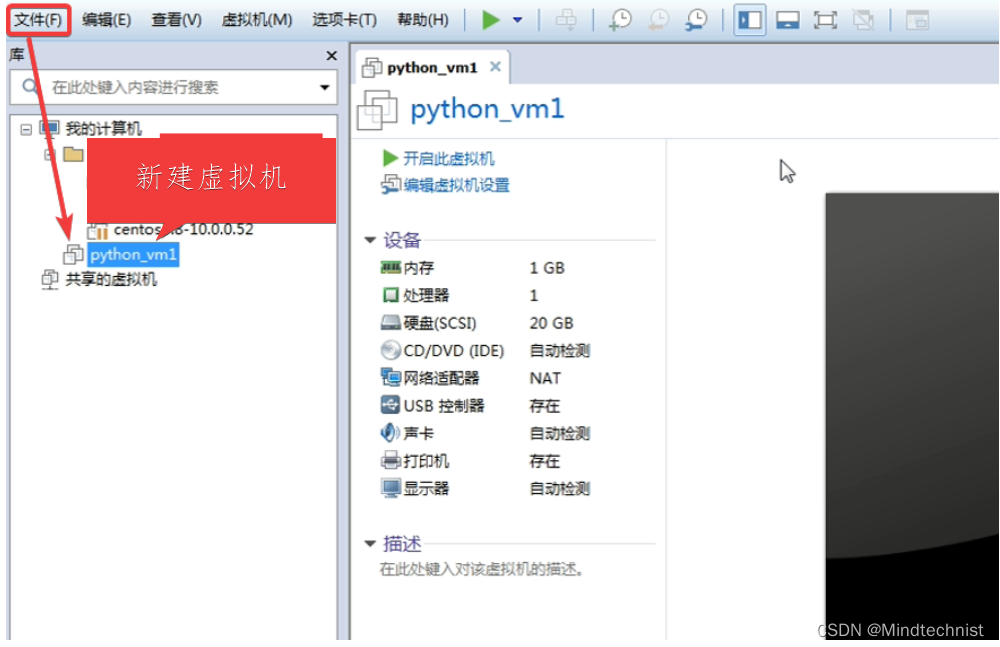Click the 网络适配器 network adapter icon
1000x647 pixels.
tap(390, 377)
